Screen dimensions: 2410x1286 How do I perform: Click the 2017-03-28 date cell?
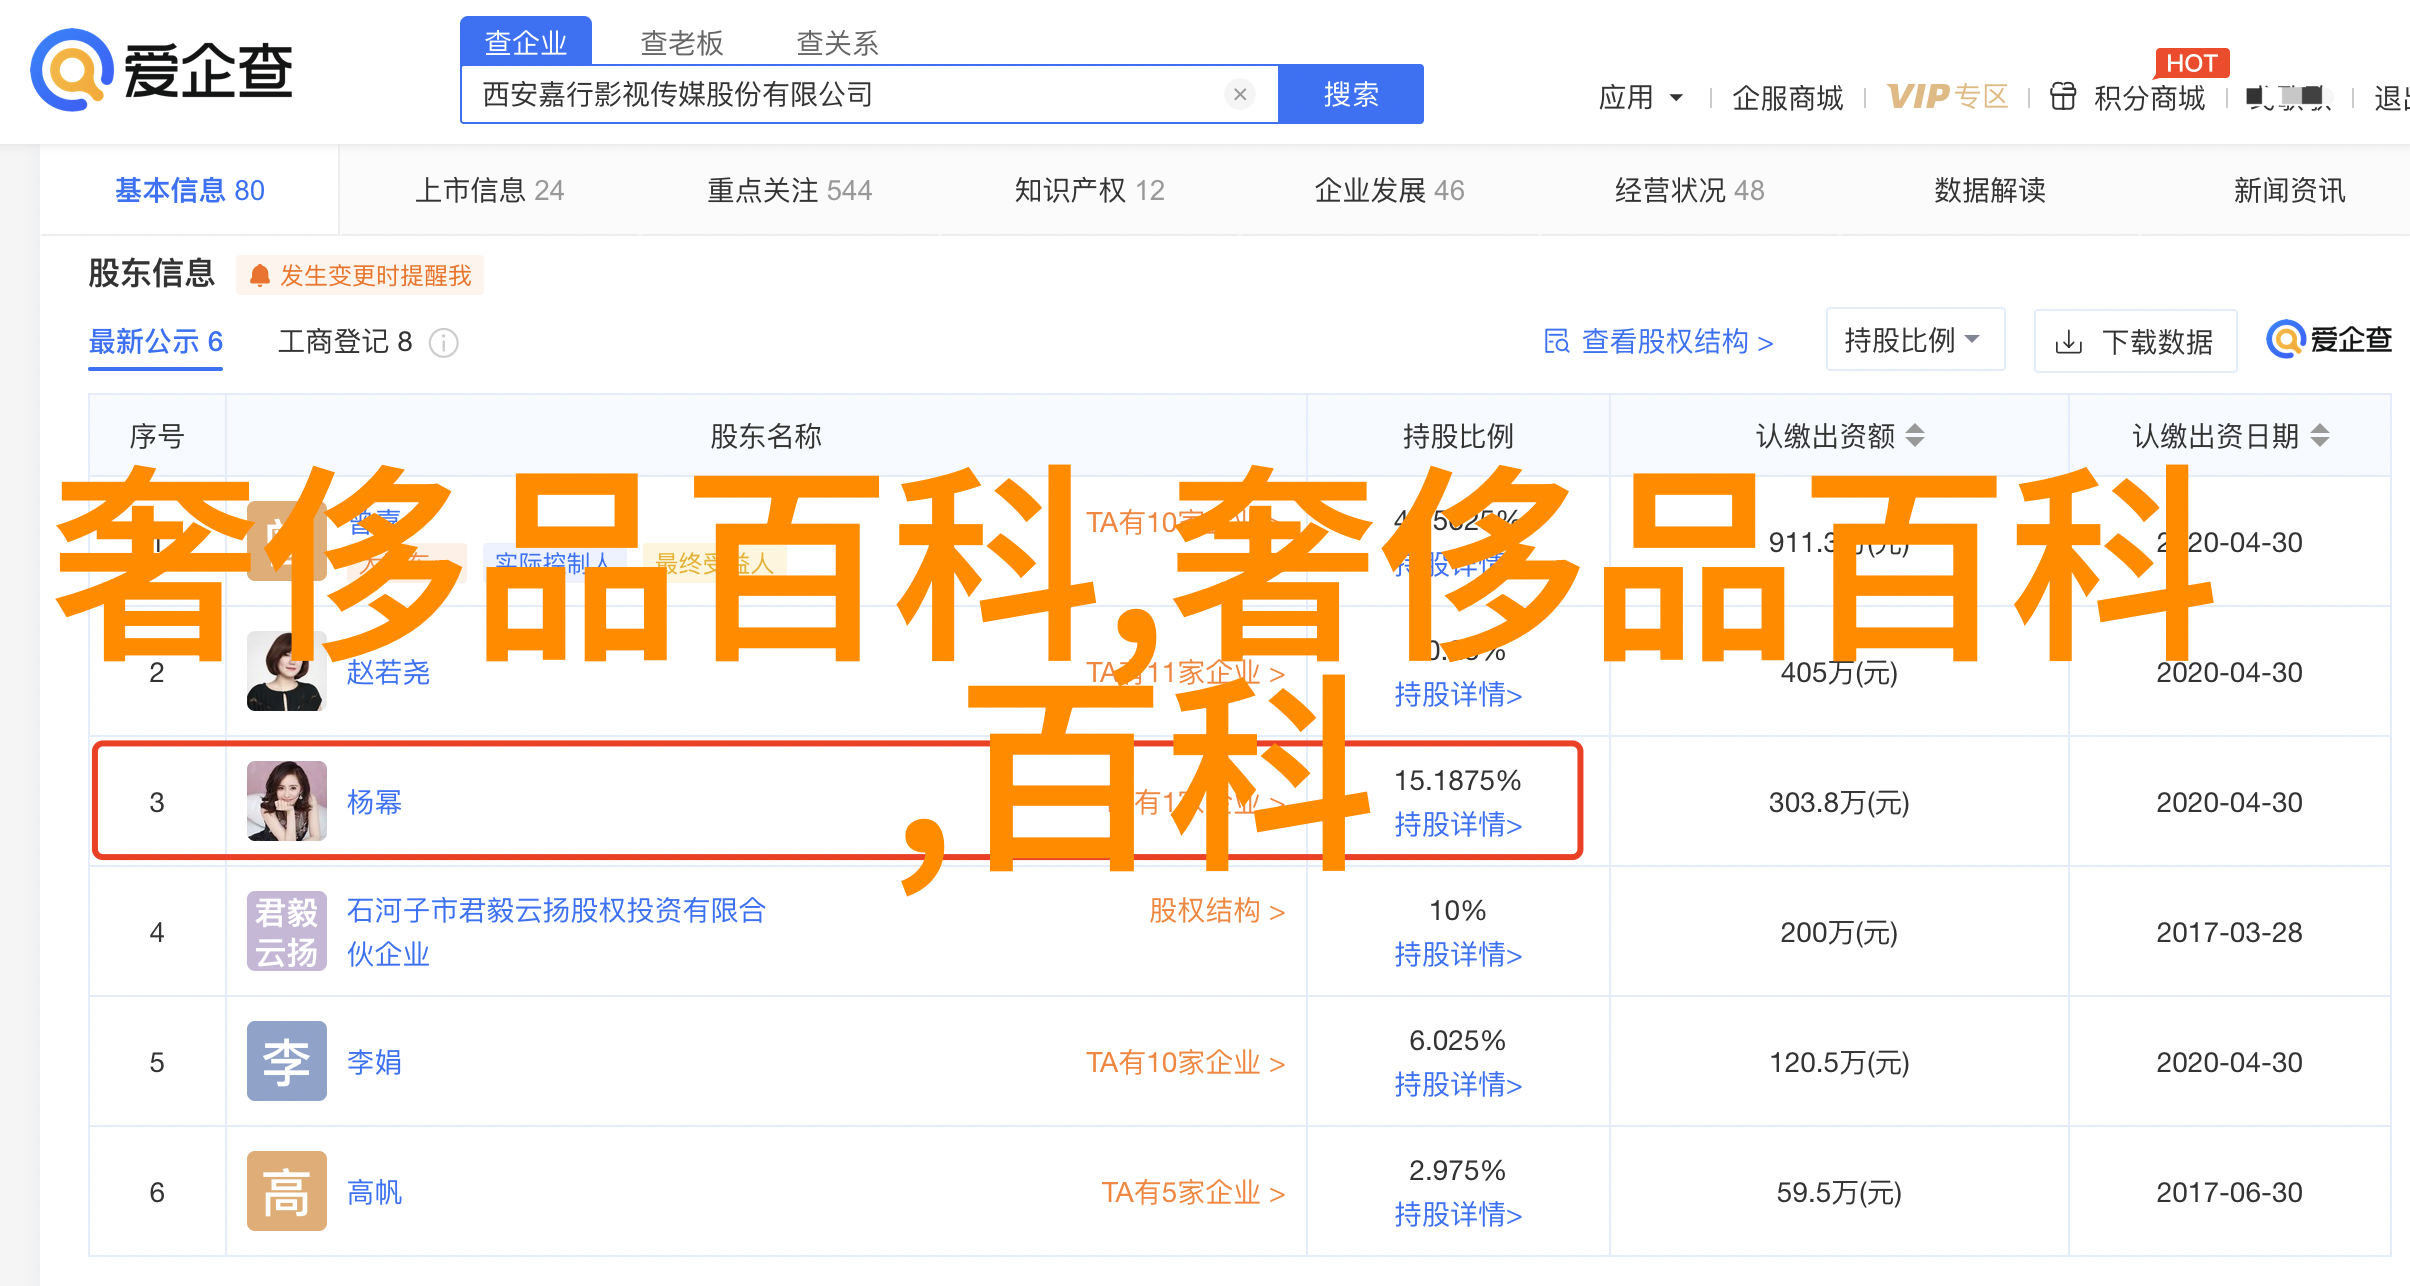point(2229,932)
